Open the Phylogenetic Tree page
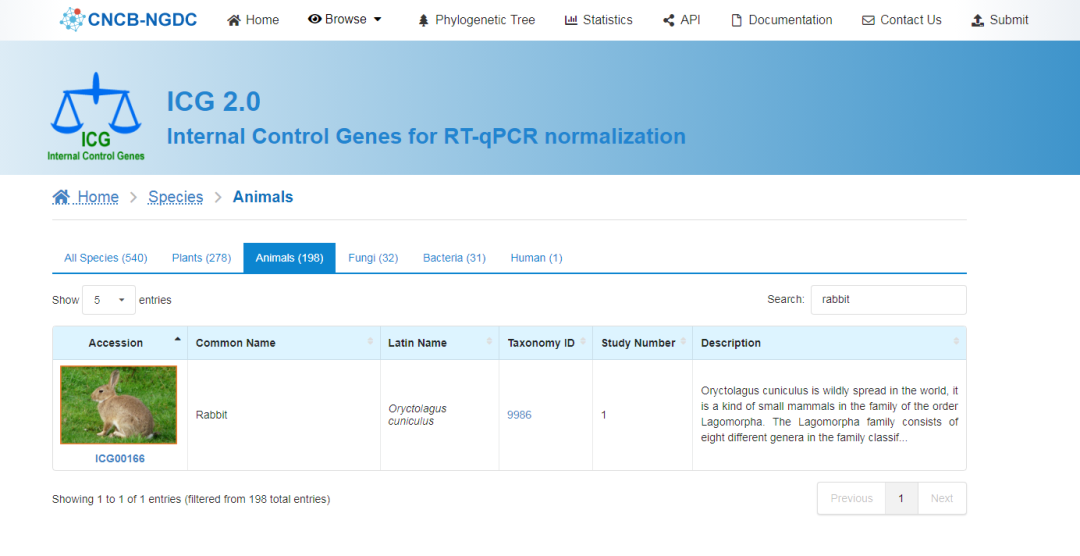The height and width of the screenshot is (556, 1080). [x=476, y=20]
